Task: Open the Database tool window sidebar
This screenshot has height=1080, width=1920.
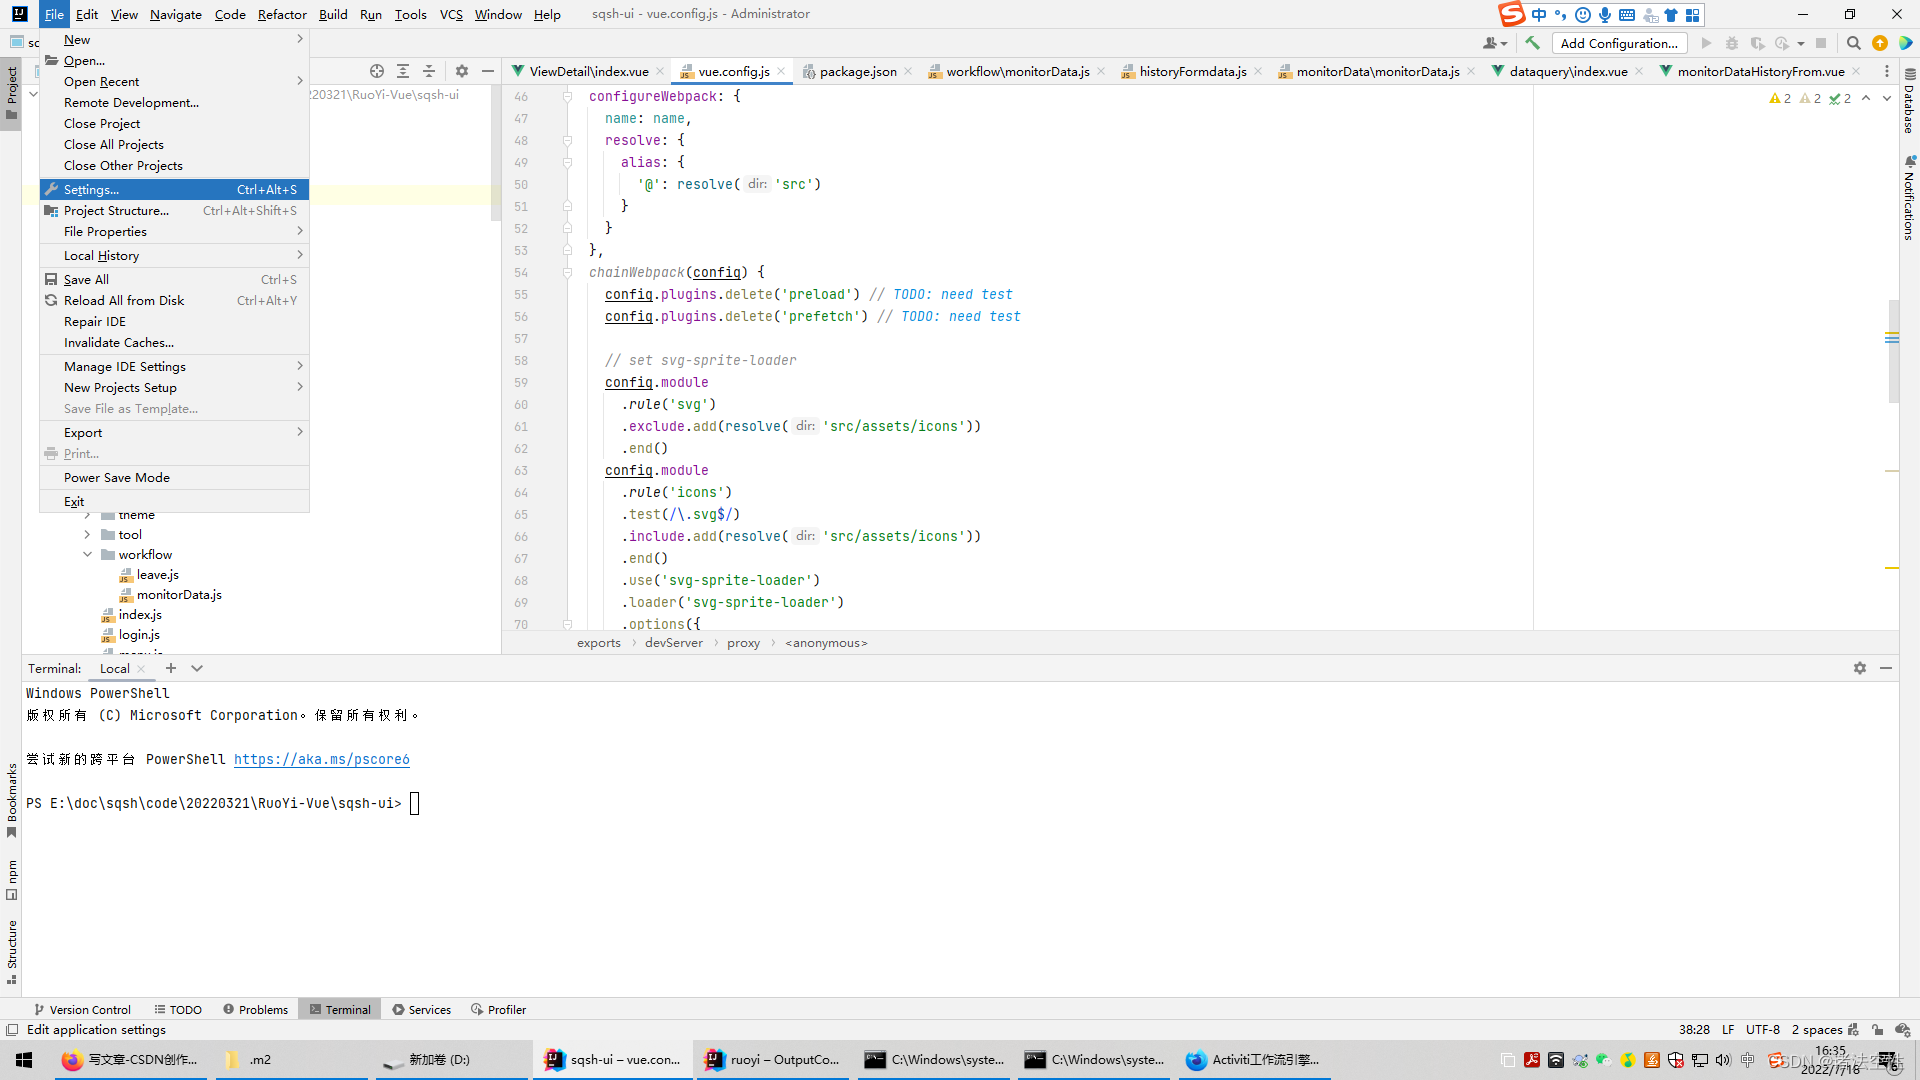Action: click(x=1909, y=102)
